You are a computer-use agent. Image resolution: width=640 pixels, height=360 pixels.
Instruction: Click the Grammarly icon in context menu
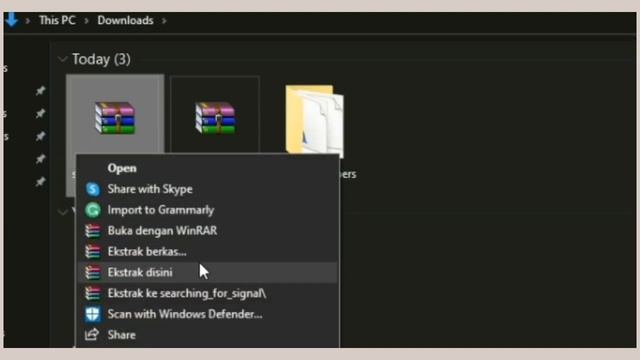pos(93,210)
